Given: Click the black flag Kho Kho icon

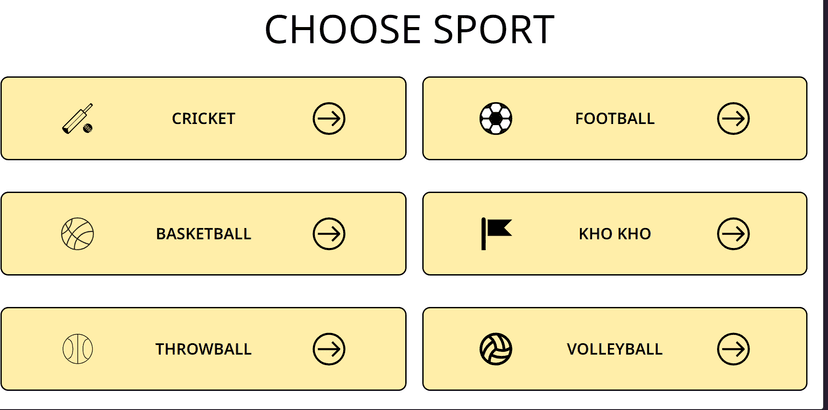Looking at the screenshot, I should (x=496, y=234).
